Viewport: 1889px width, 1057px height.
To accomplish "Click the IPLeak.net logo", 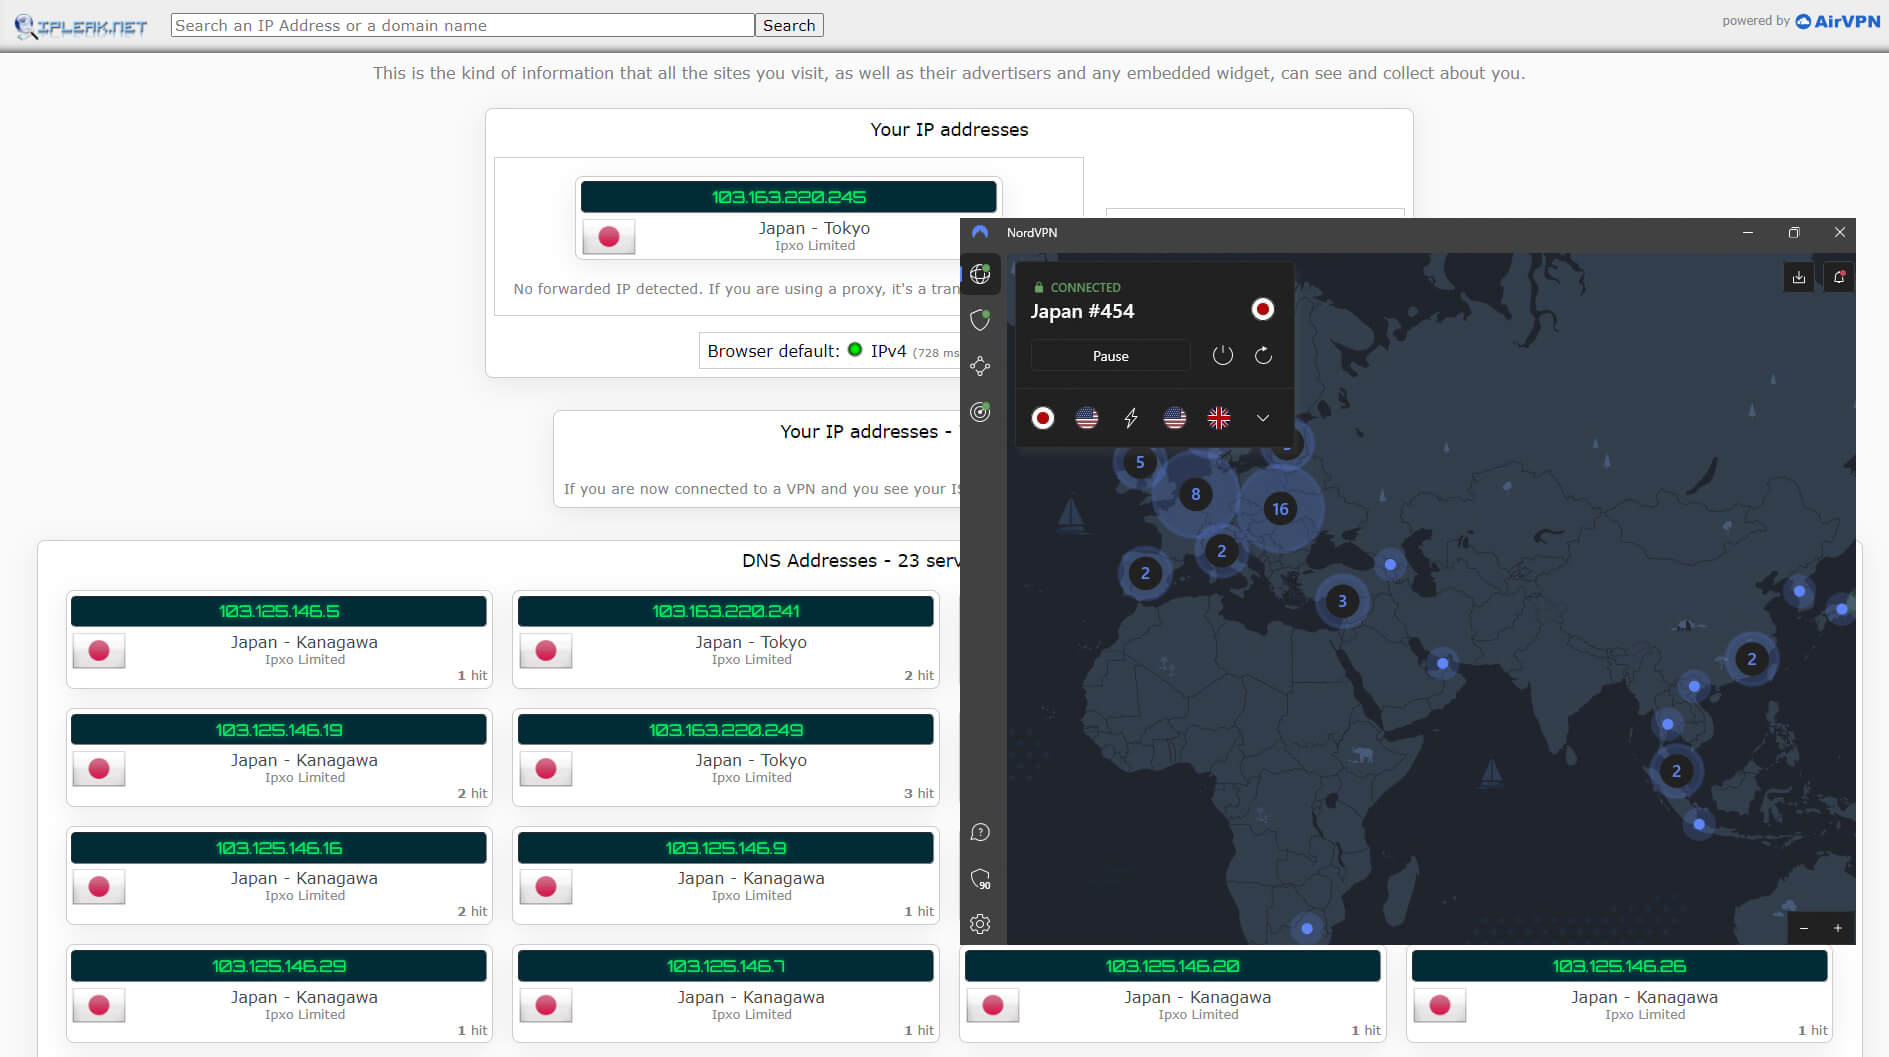I will click(81, 27).
